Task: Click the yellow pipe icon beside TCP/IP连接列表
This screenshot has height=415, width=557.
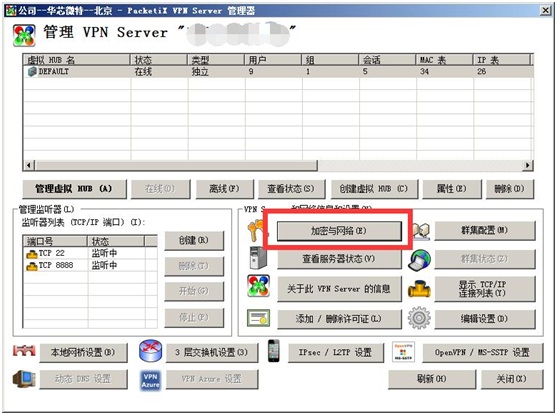Action: pos(419,289)
